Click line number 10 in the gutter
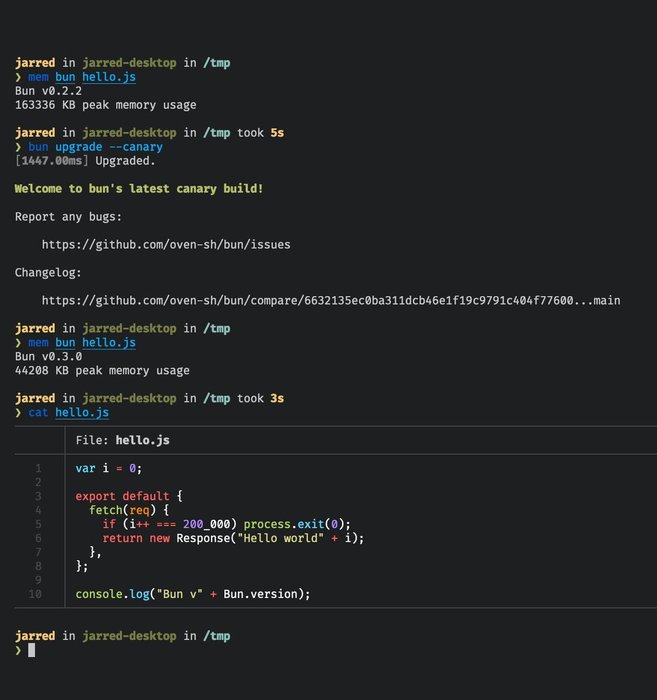This screenshot has width=657, height=700. pyautogui.click(x=36, y=594)
